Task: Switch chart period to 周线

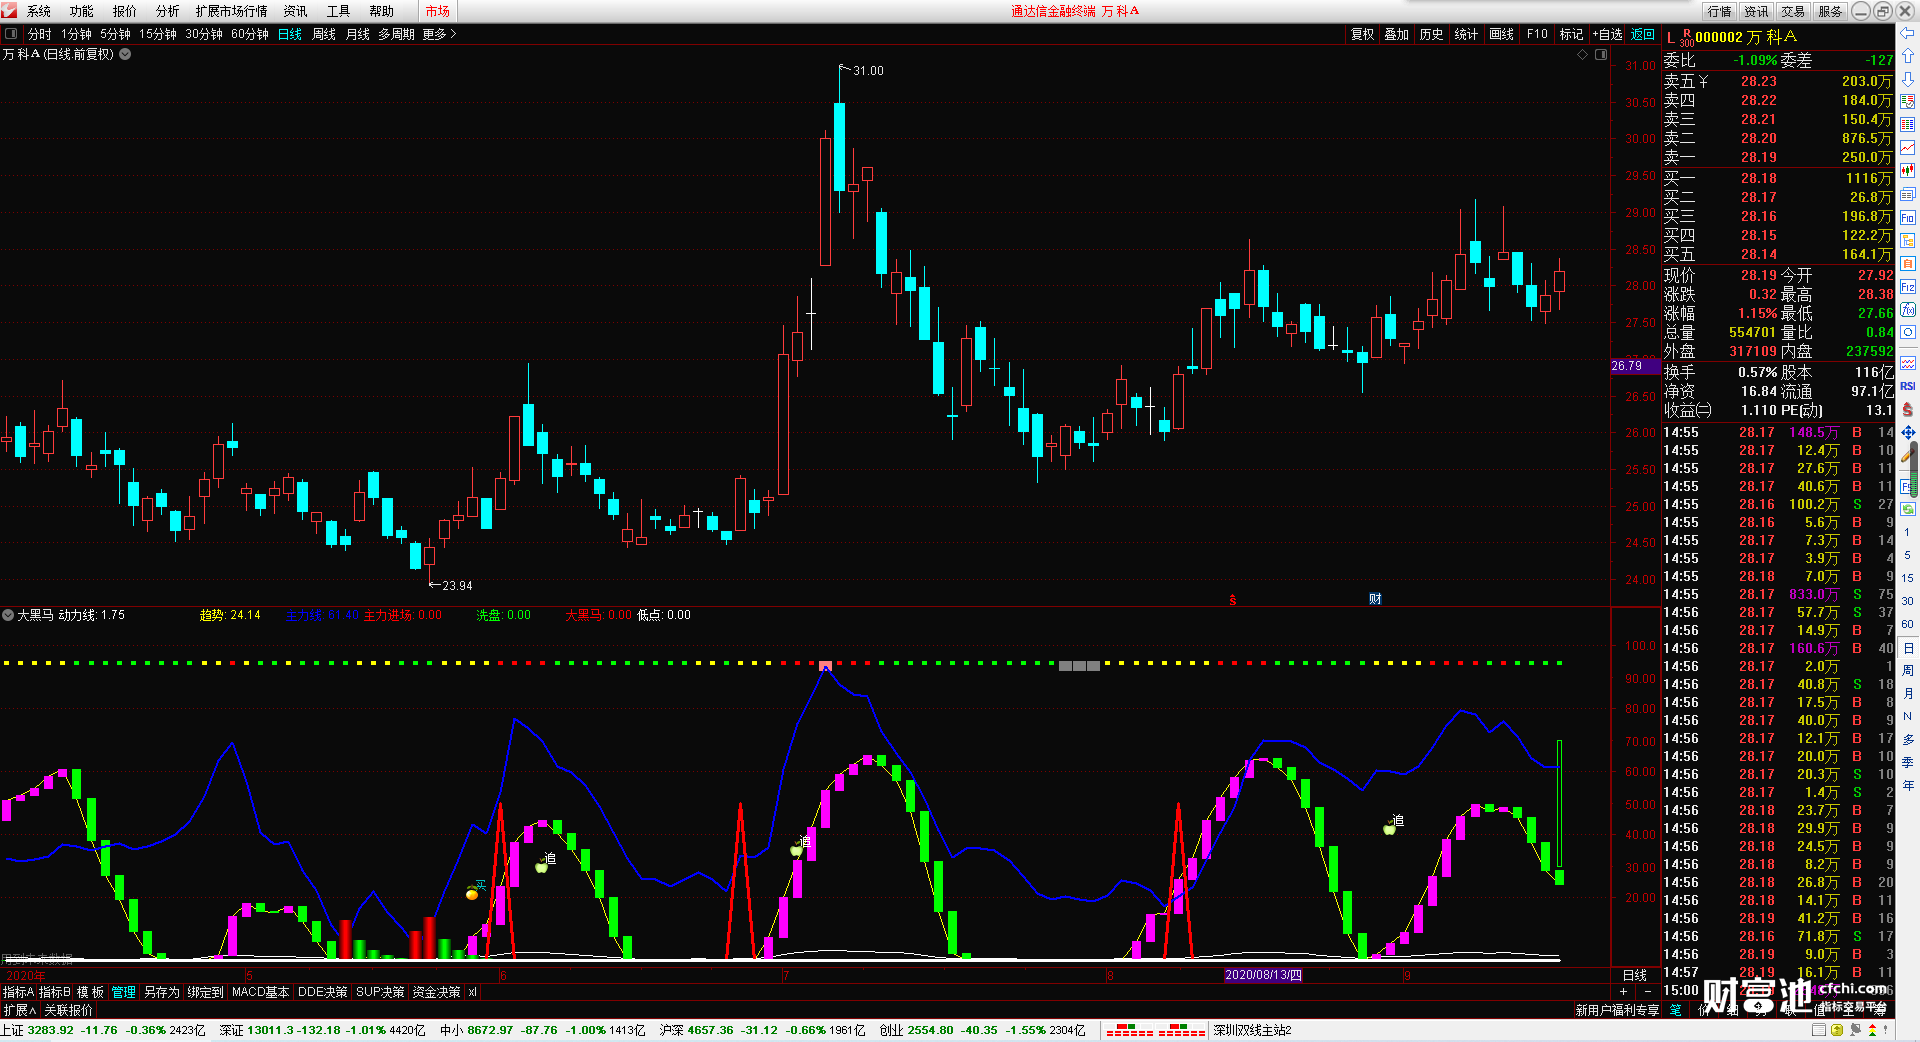Action: point(324,34)
